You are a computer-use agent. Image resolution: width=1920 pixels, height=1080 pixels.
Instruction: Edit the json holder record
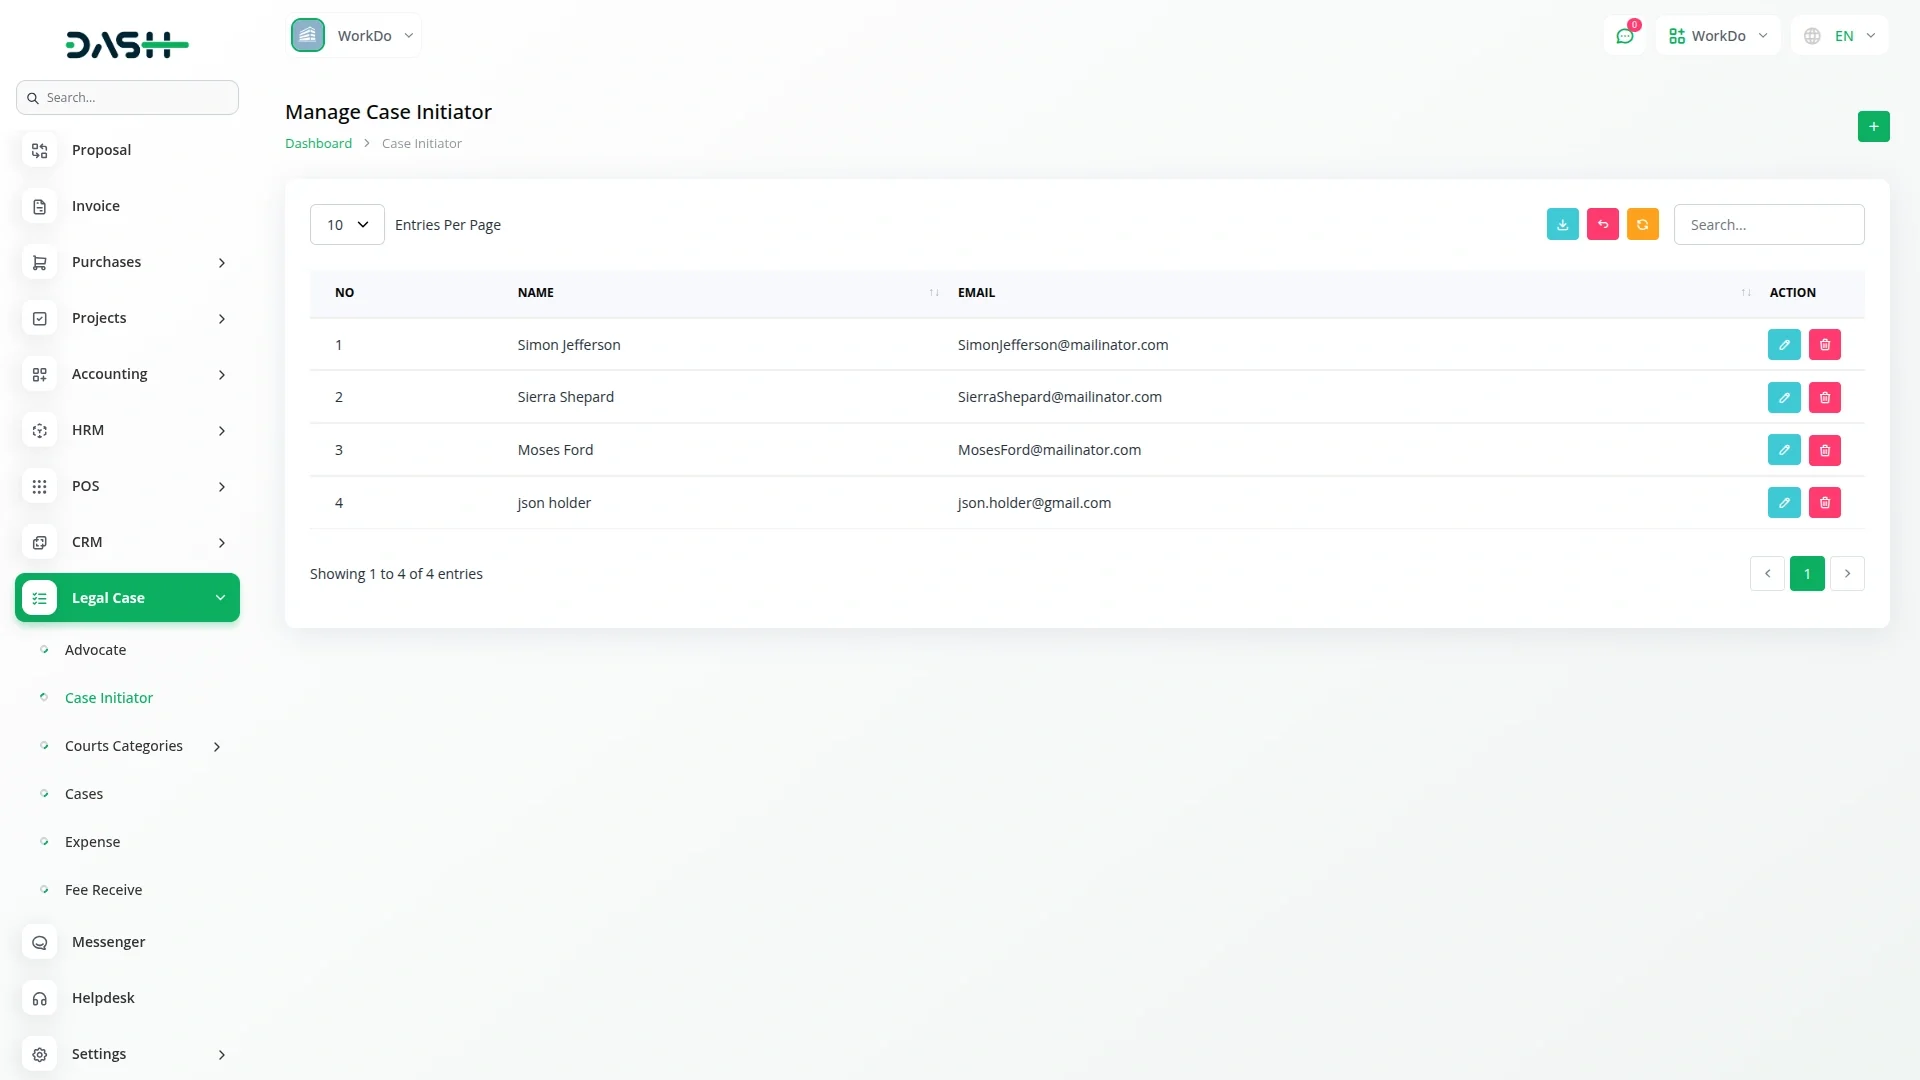point(1783,502)
